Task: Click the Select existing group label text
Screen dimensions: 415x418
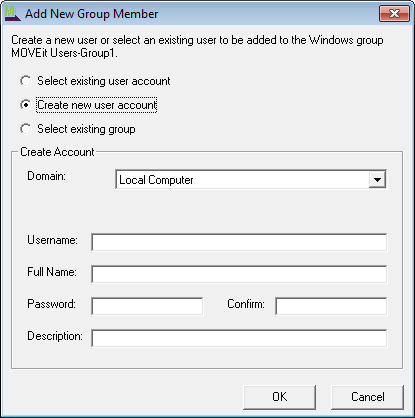Action: pyautogui.click(x=86, y=129)
